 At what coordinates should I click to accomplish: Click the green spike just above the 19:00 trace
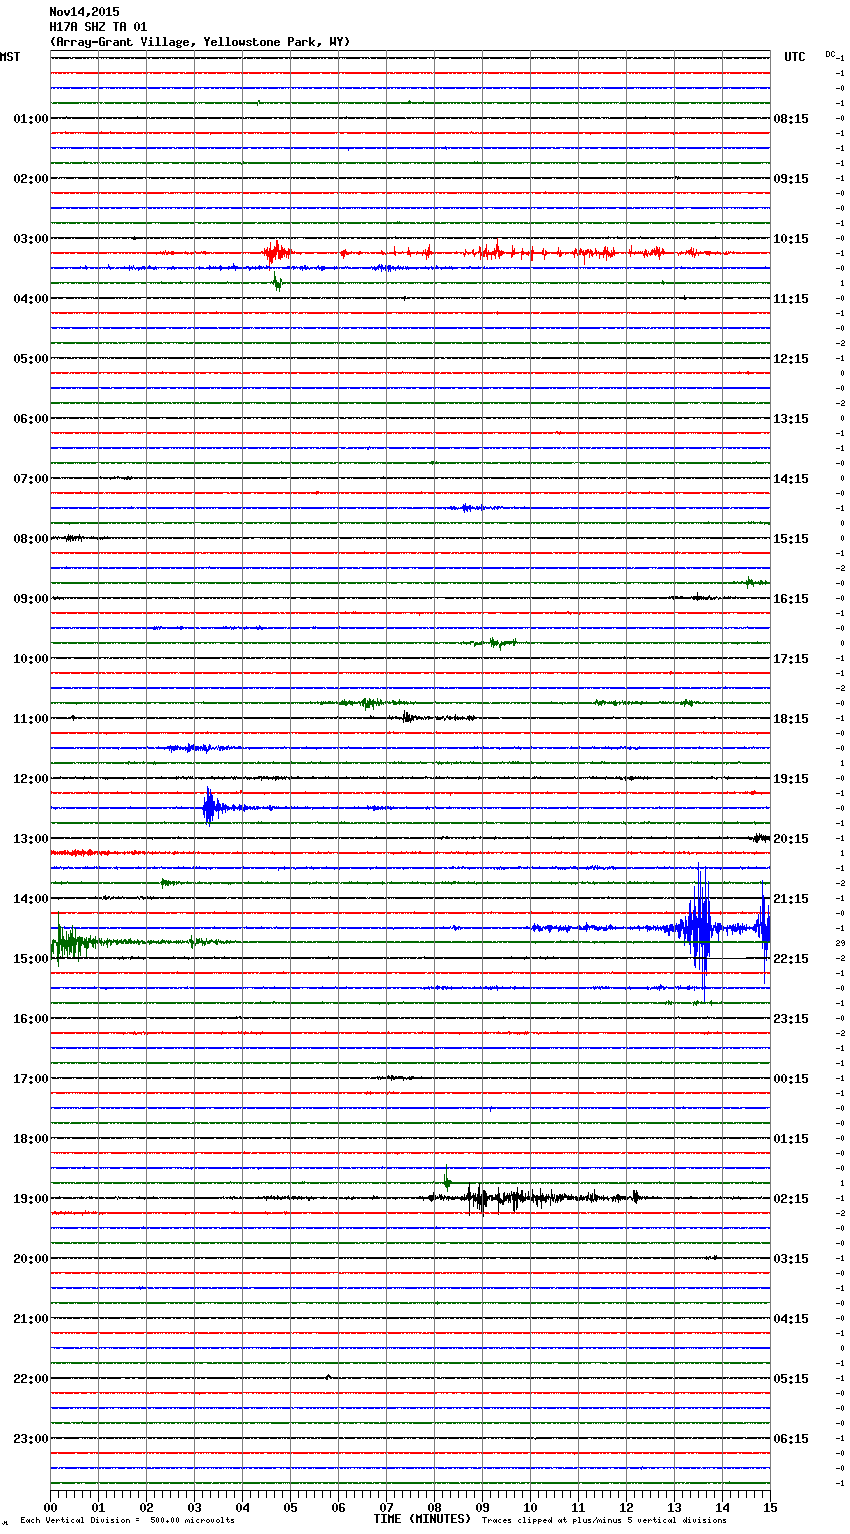click(x=447, y=1178)
